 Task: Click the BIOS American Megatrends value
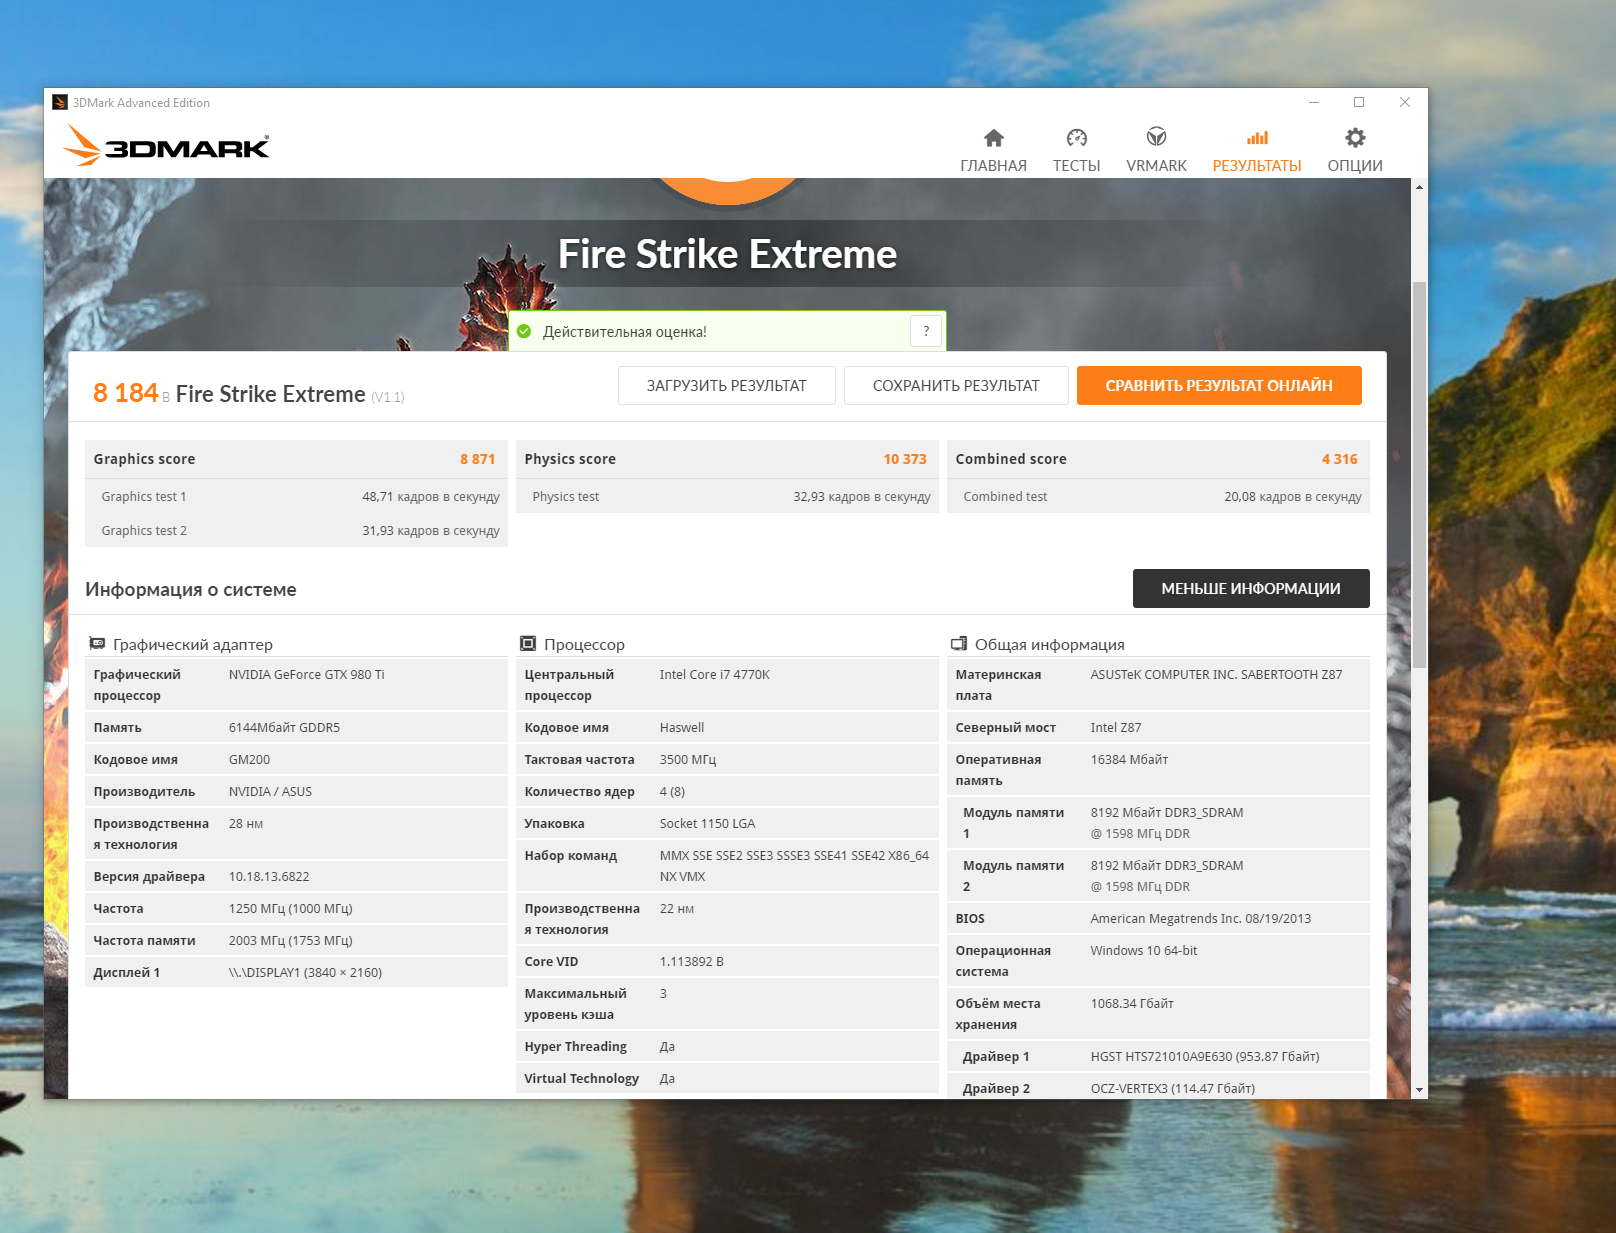pyautogui.click(x=1201, y=919)
